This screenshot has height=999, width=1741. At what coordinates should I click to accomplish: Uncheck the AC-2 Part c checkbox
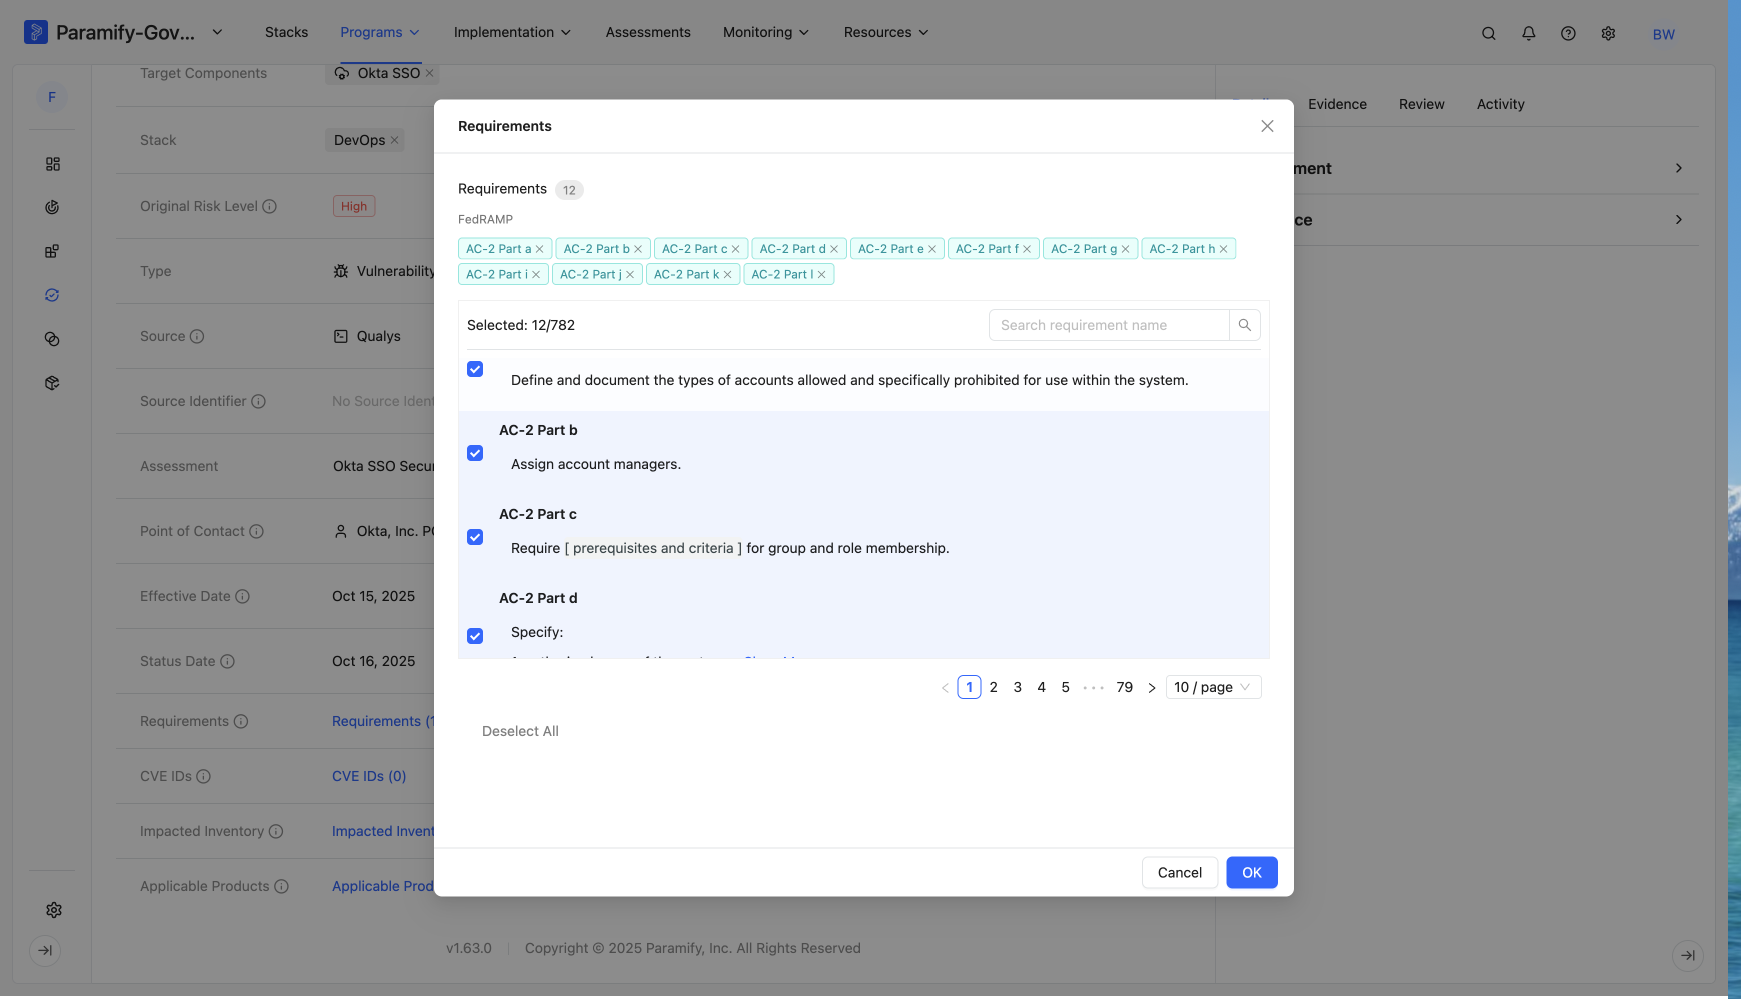coord(475,537)
